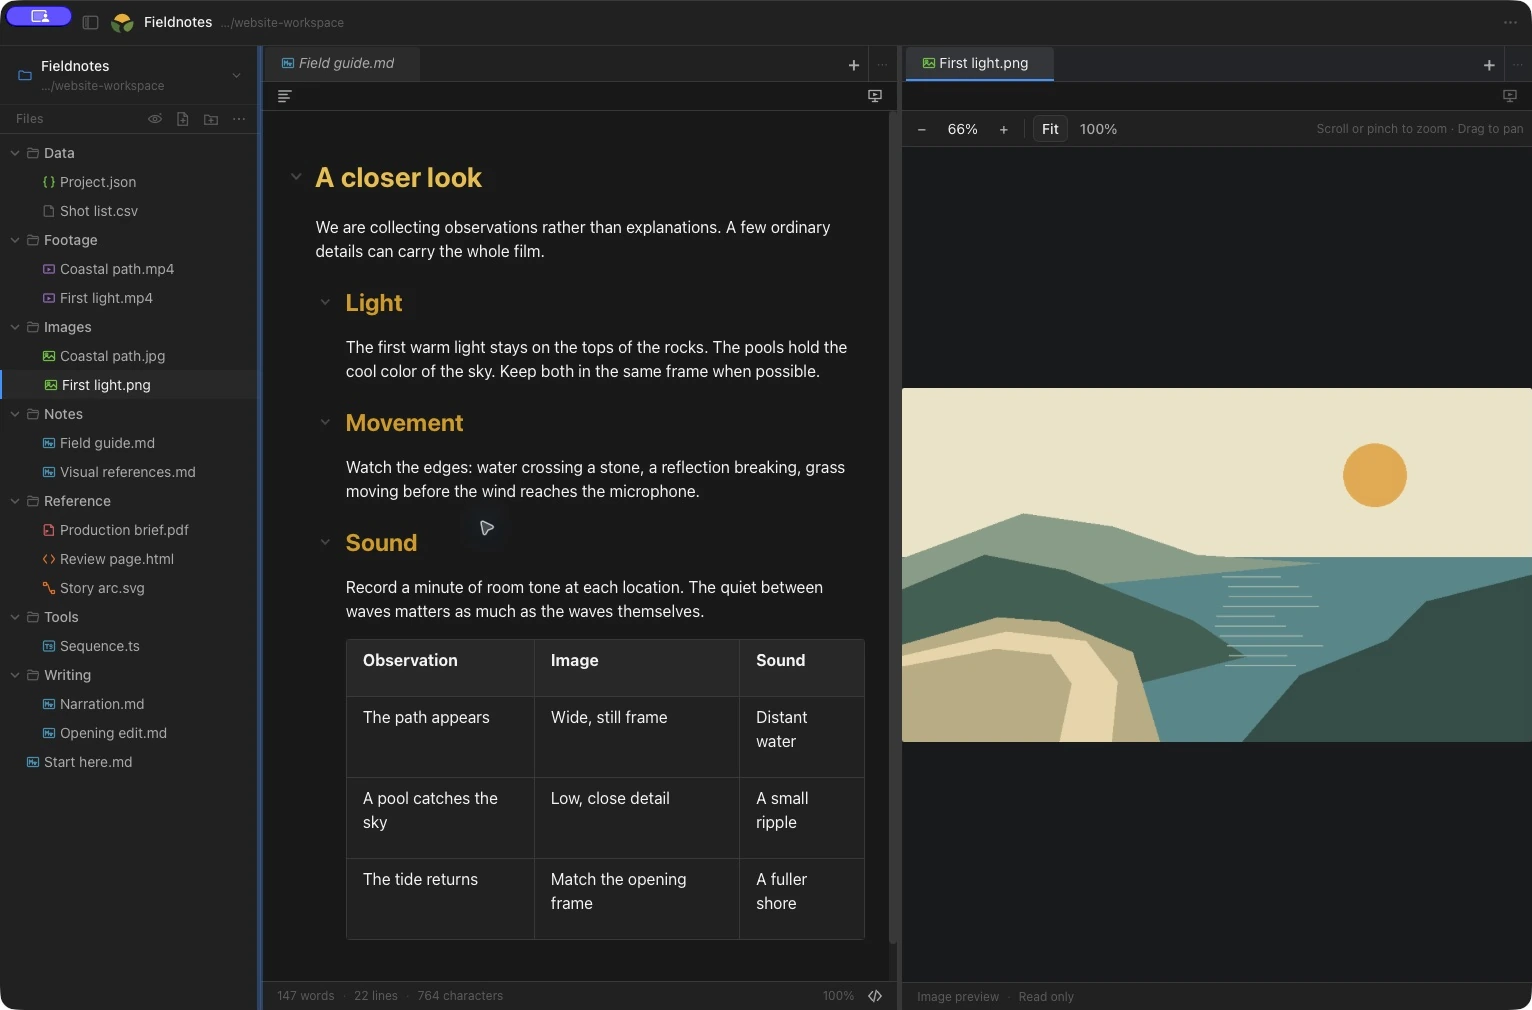The image size is (1532, 1010).
Task: Set the image zoom to 100%
Action: tap(1098, 129)
